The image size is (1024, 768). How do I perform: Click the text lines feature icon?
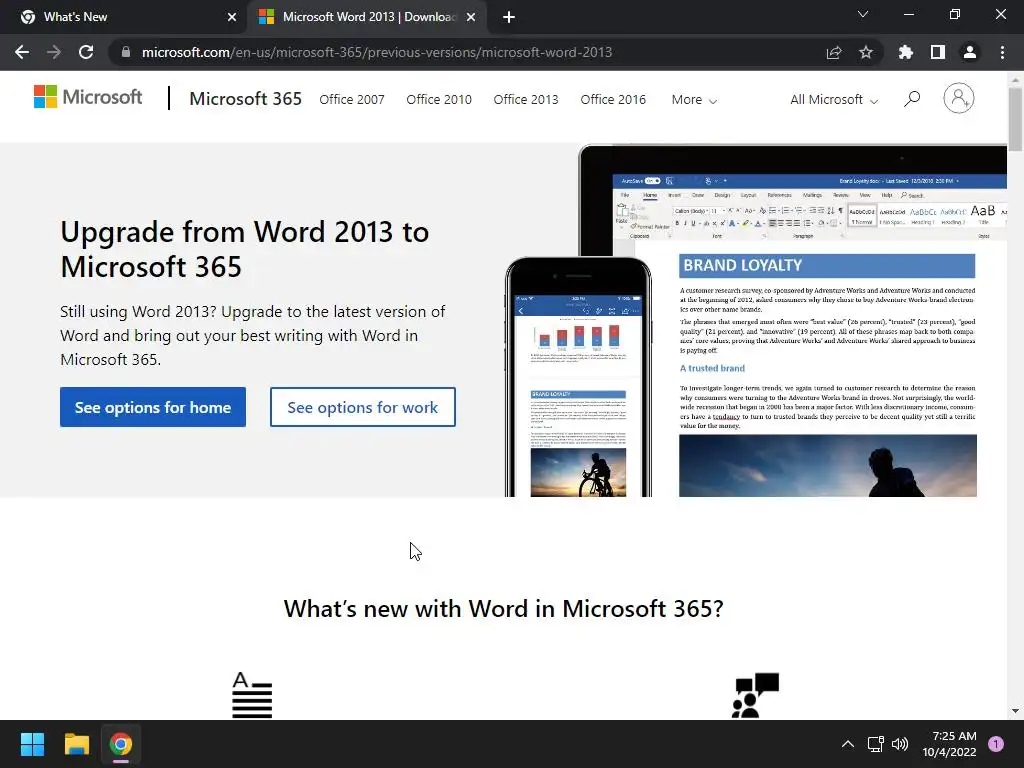coord(252,695)
